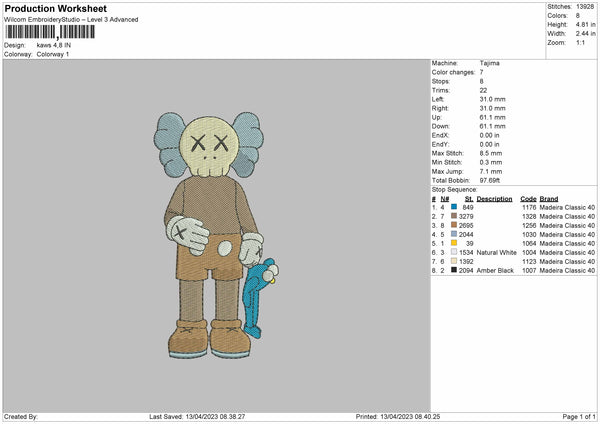
Task: Click the 'Printed' timestamp in footer
Action: click(x=398, y=417)
